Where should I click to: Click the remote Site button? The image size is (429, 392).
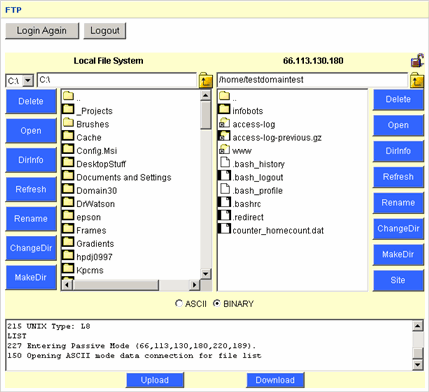click(x=398, y=280)
